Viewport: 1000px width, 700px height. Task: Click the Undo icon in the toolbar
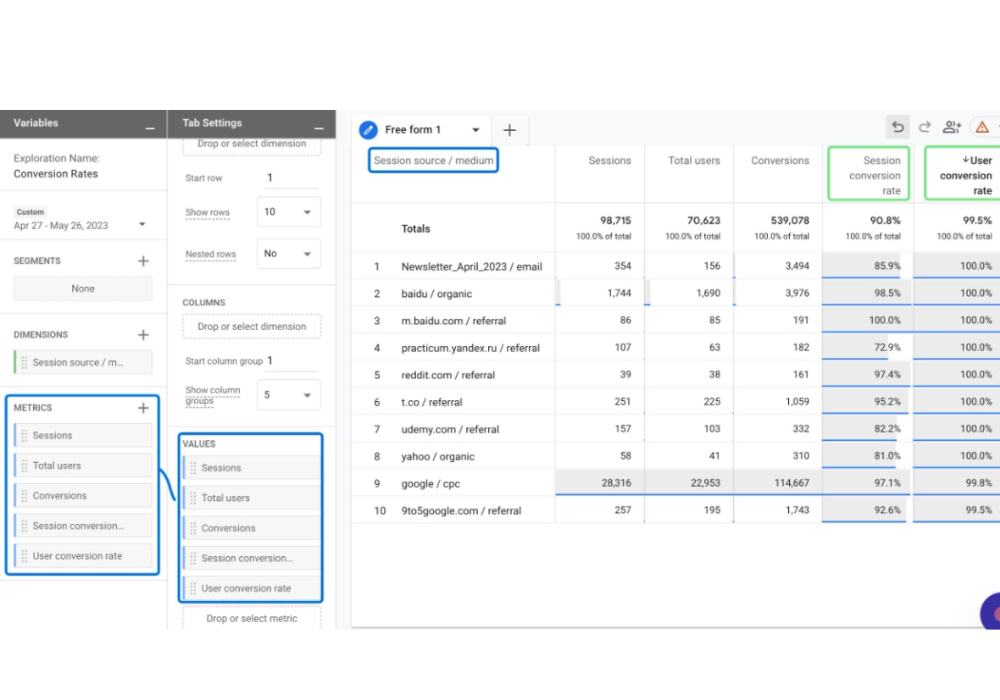898,127
